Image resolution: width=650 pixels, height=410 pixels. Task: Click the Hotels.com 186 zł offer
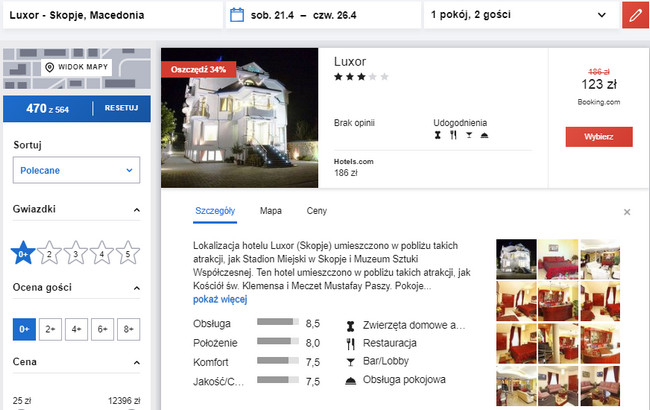[x=354, y=167]
